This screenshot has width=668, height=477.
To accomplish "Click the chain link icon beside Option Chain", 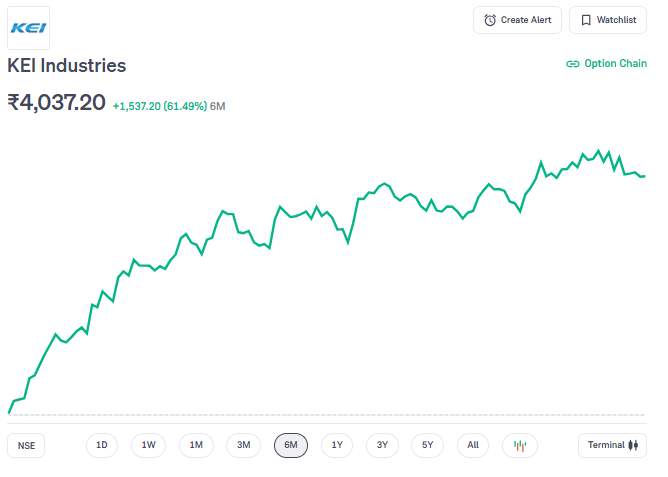I will tap(573, 64).
